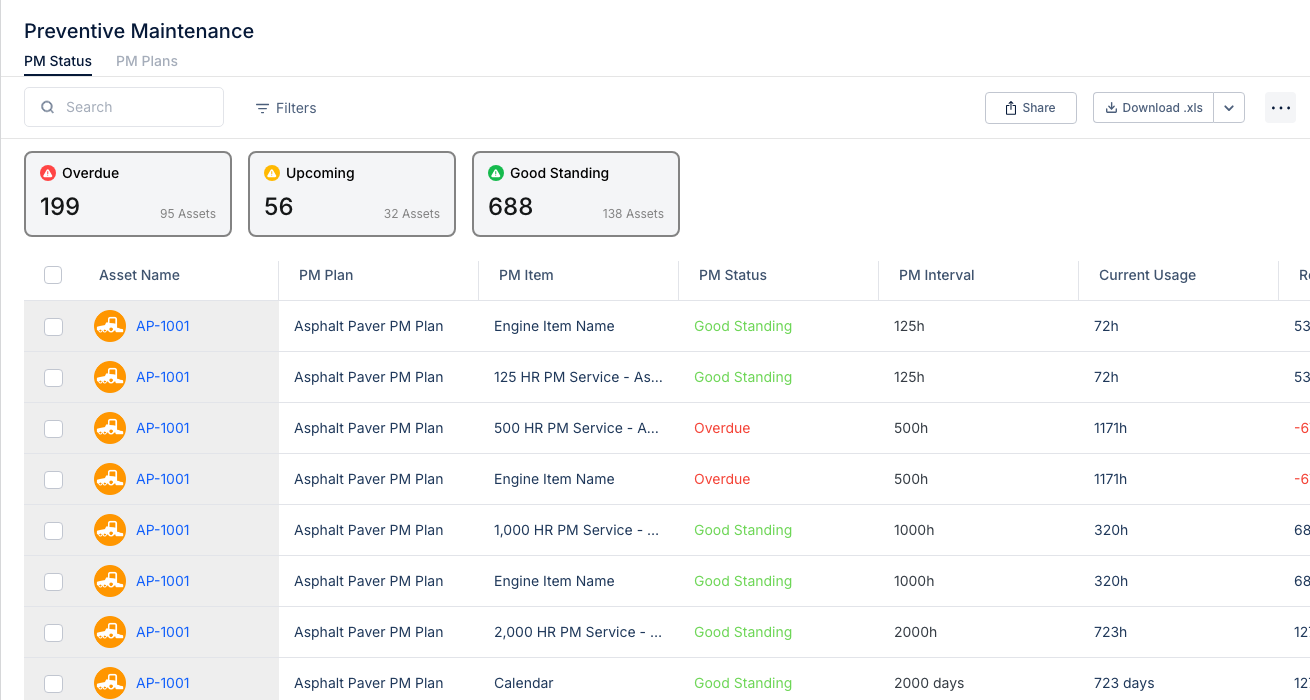Click paver icon in 1,000 HR PM Service row
This screenshot has width=1310, height=700.
click(110, 530)
